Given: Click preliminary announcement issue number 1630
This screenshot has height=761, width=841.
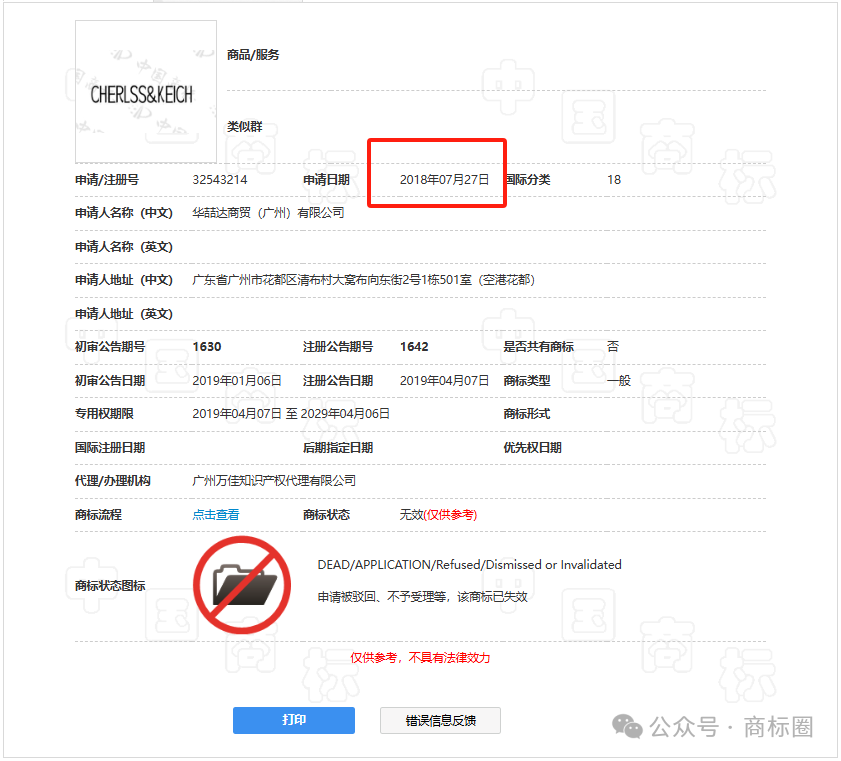Looking at the screenshot, I should (207, 346).
